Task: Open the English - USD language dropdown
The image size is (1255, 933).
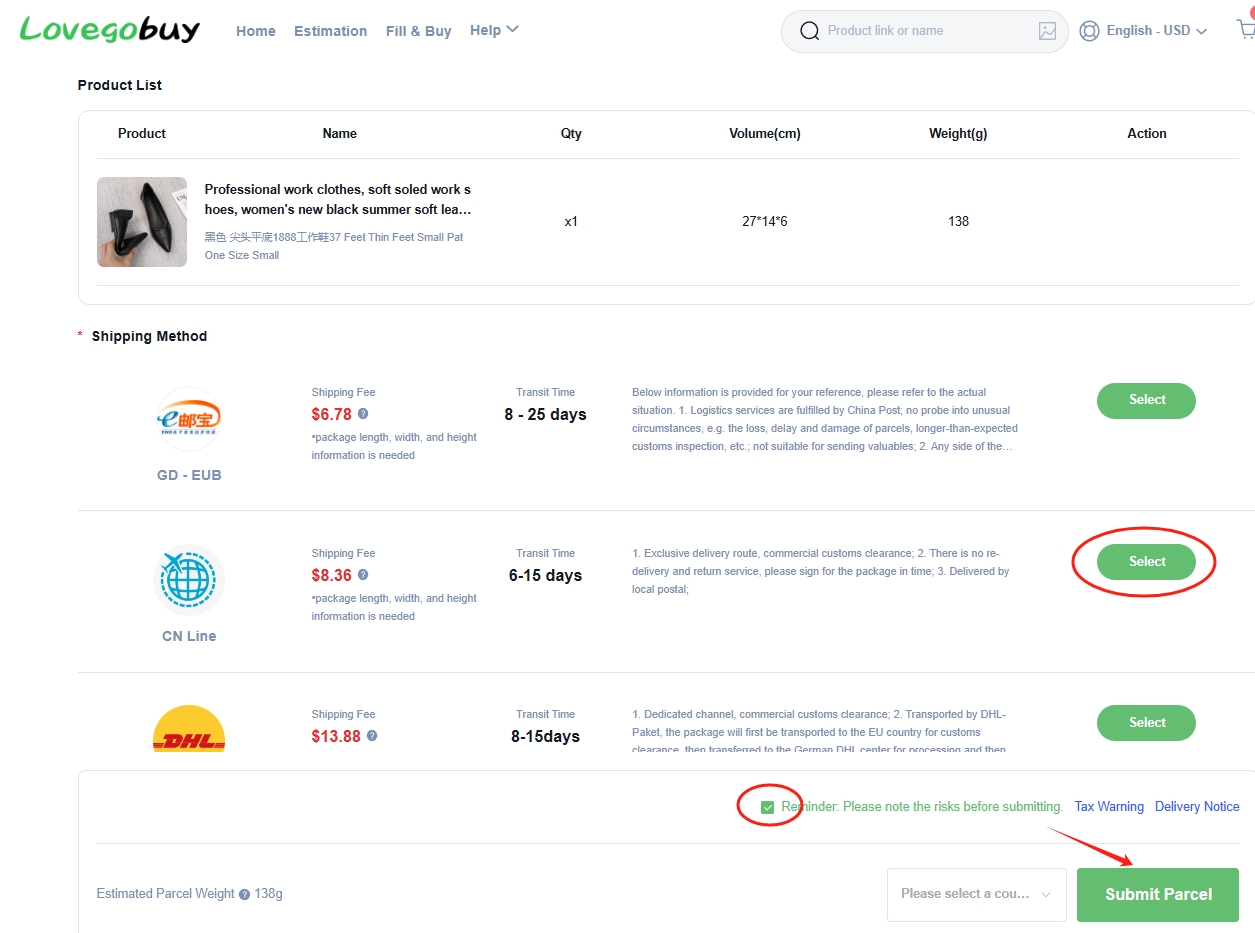Action: pos(1156,31)
